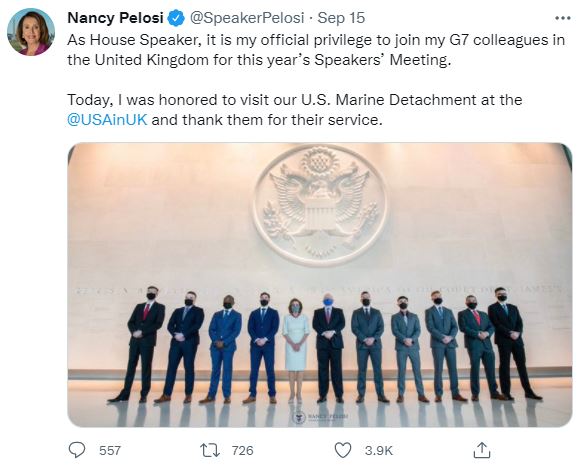Open the three-dot more options menu
The image size is (582, 469).
[562, 18]
